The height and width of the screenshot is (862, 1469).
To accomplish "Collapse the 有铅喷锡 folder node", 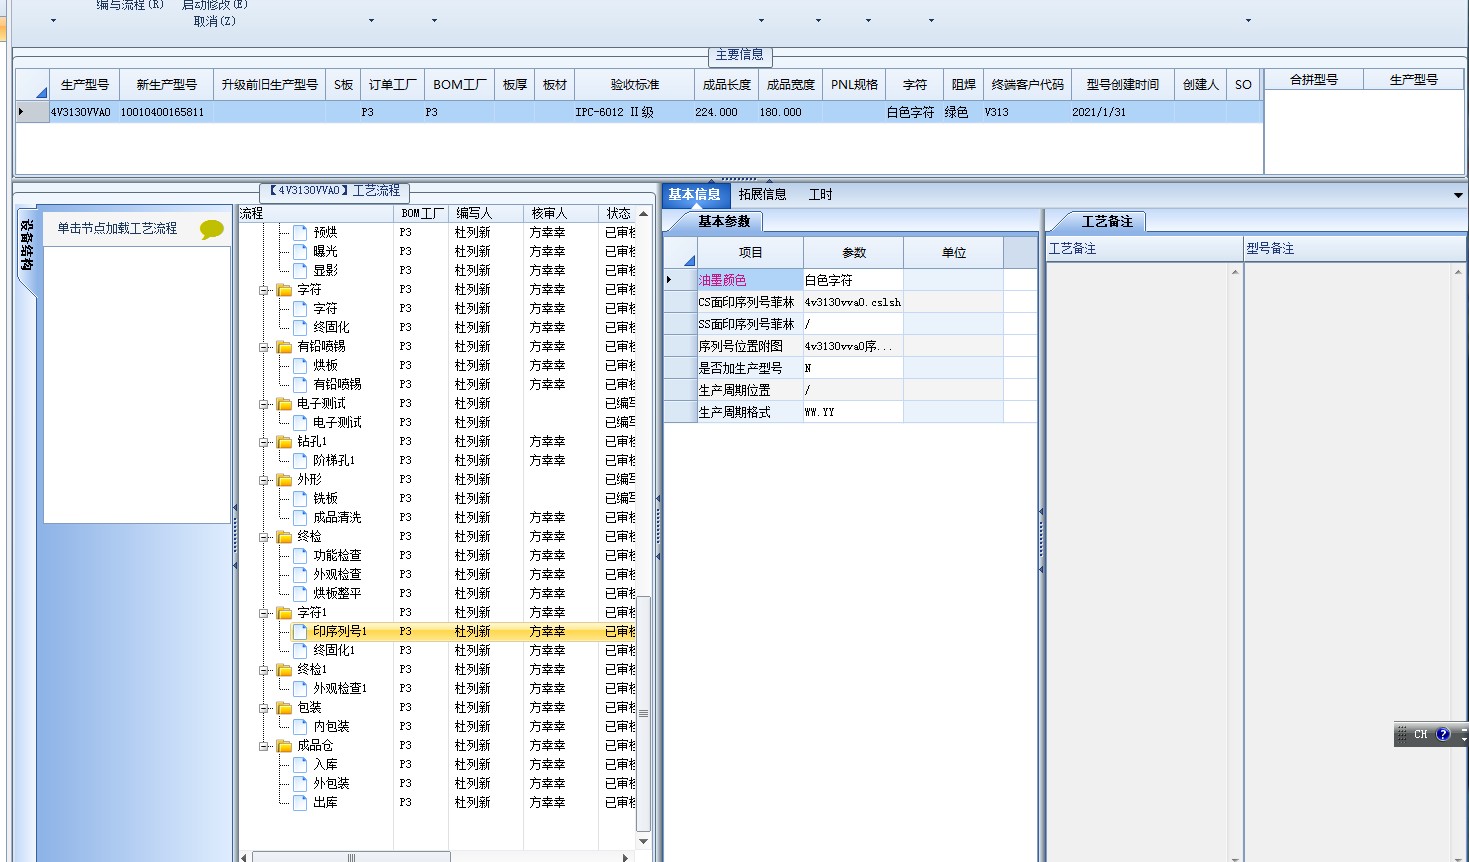I will (x=265, y=347).
